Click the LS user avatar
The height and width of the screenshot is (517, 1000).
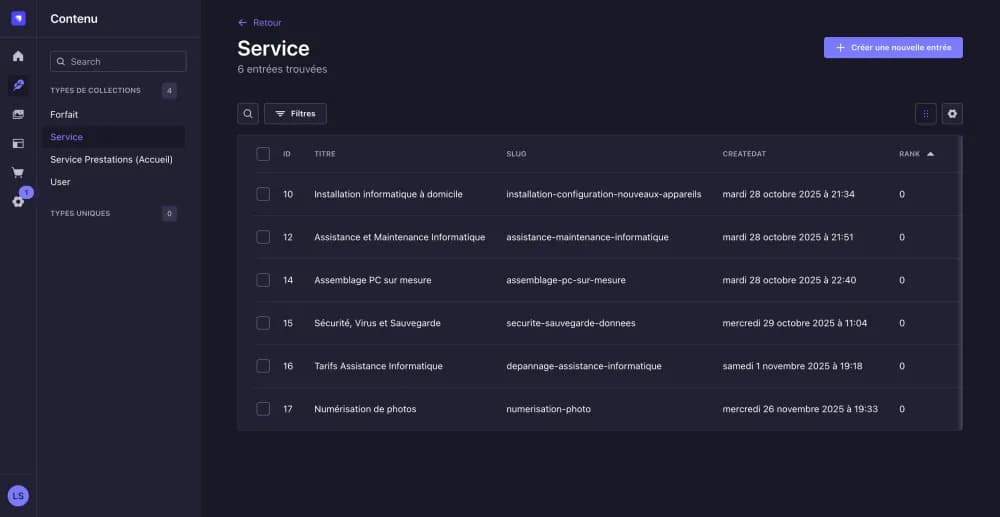[x=18, y=495]
